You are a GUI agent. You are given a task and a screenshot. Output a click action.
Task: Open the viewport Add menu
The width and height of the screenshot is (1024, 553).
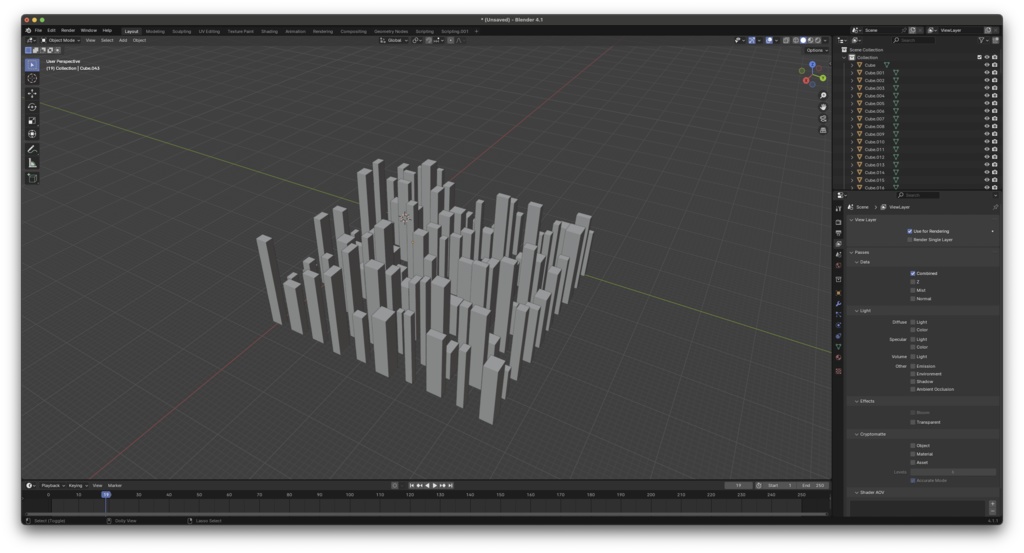tap(123, 40)
